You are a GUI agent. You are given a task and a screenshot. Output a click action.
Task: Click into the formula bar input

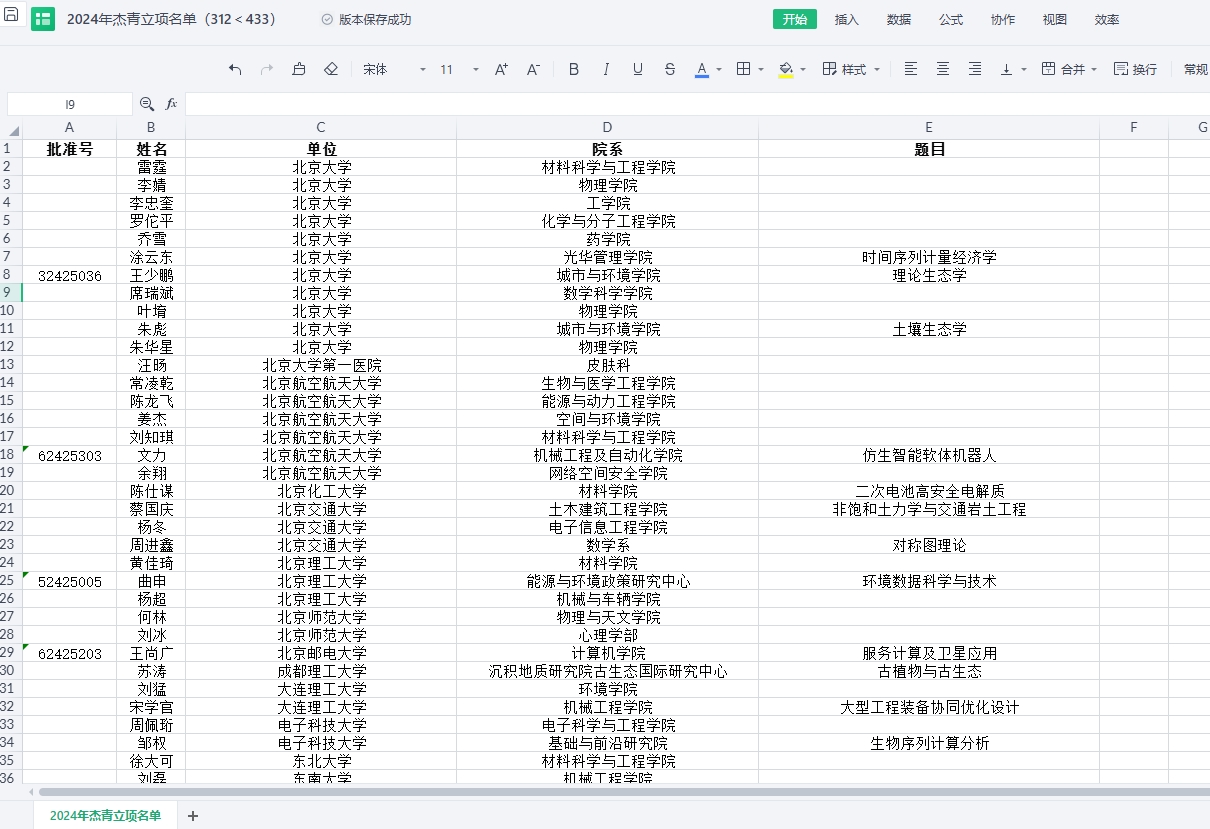point(697,104)
